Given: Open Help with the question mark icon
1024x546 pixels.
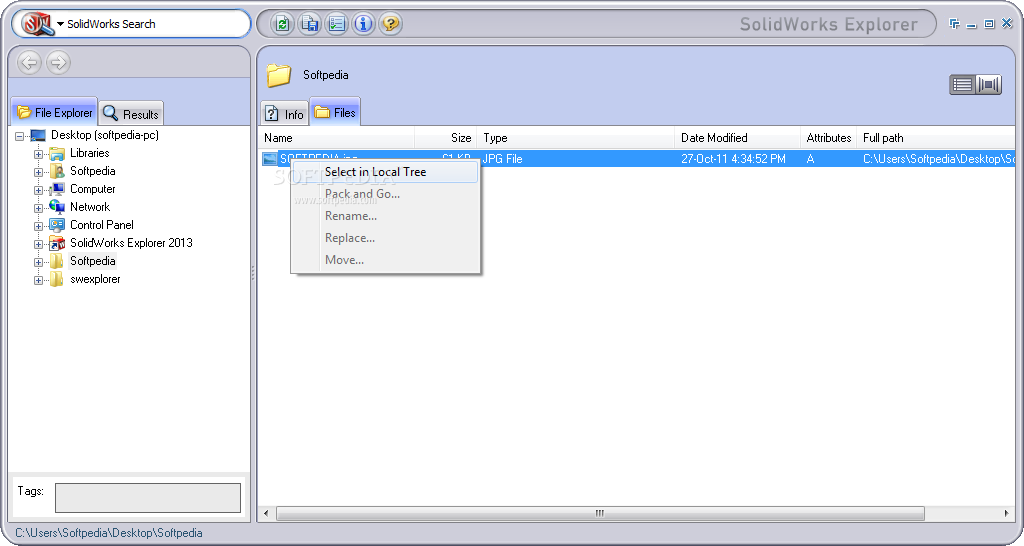Looking at the screenshot, I should pyautogui.click(x=391, y=24).
